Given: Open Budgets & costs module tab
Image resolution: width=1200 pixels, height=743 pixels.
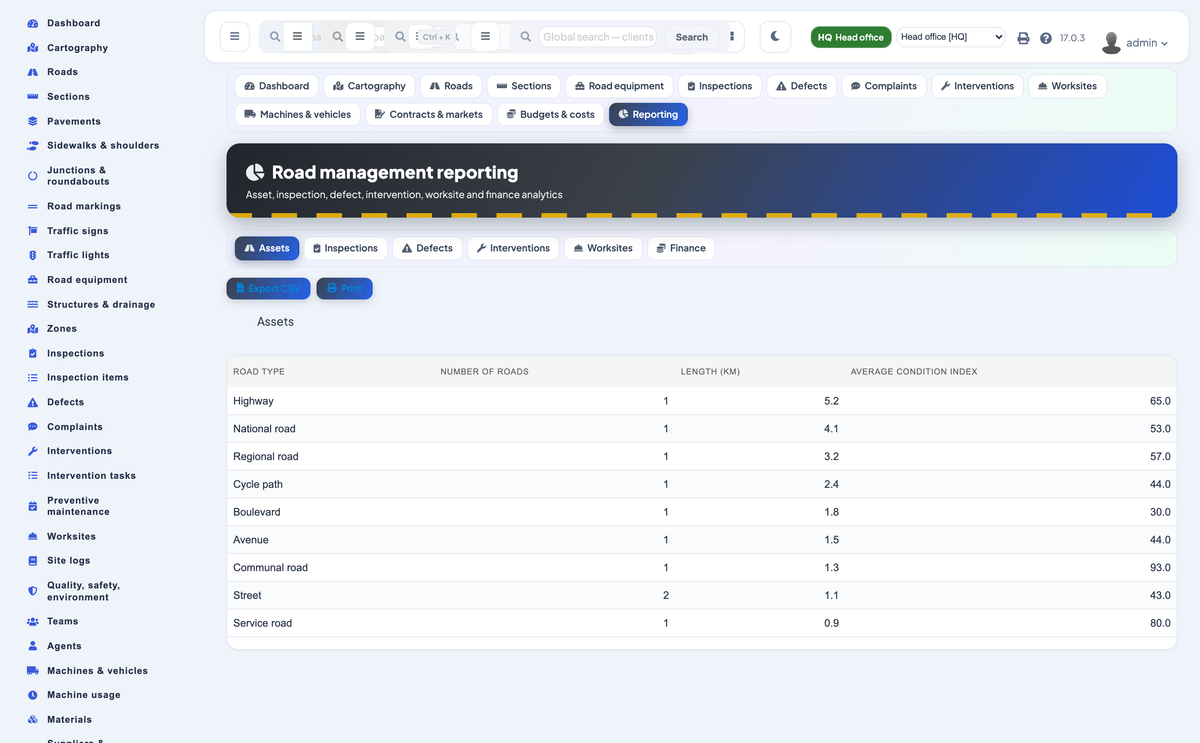Looking at the screenshot, I should (x=550, y=114).
